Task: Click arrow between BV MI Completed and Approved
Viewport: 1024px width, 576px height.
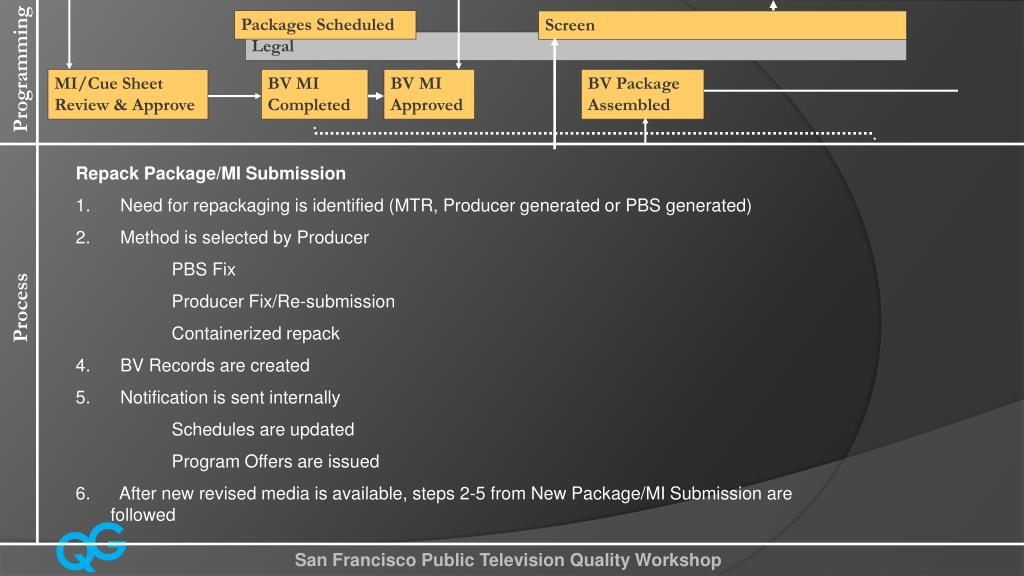Action: [x=376, y=96]
